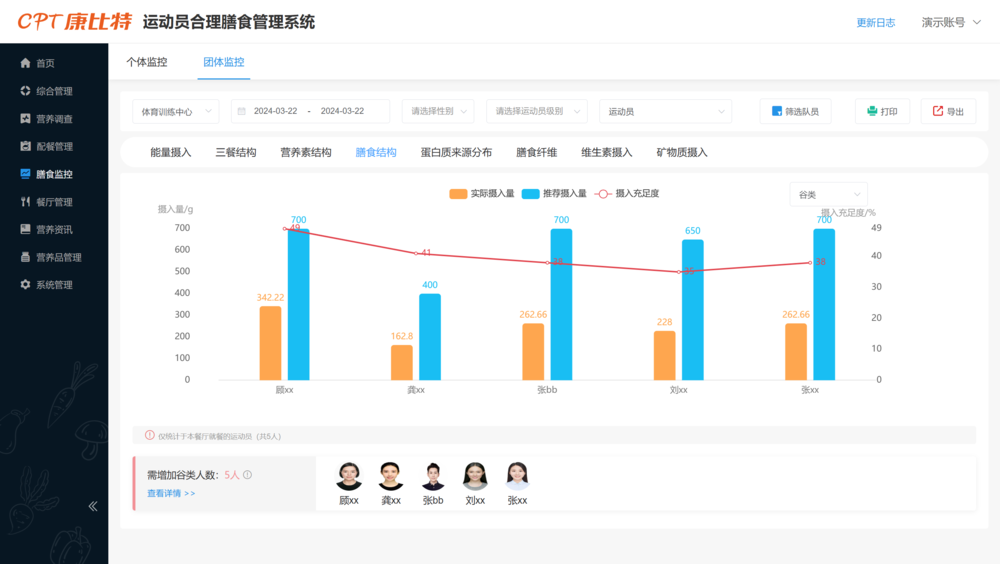Click 需增加谷类人数 value 5人

(x=232, y=475)
